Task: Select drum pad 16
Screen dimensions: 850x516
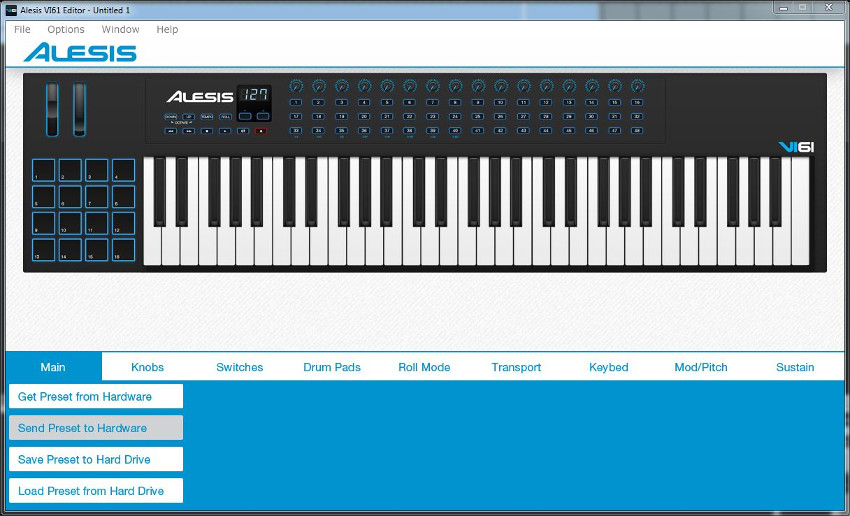Action: [x=124, y=250]
